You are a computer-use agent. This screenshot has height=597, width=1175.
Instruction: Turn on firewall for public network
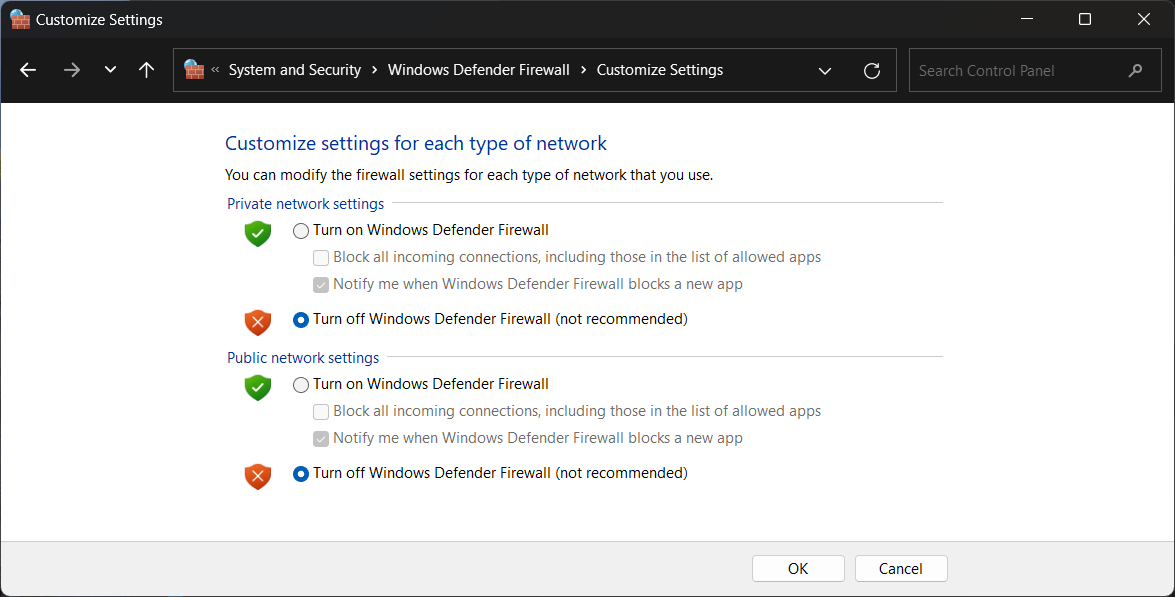pos(300,385)
